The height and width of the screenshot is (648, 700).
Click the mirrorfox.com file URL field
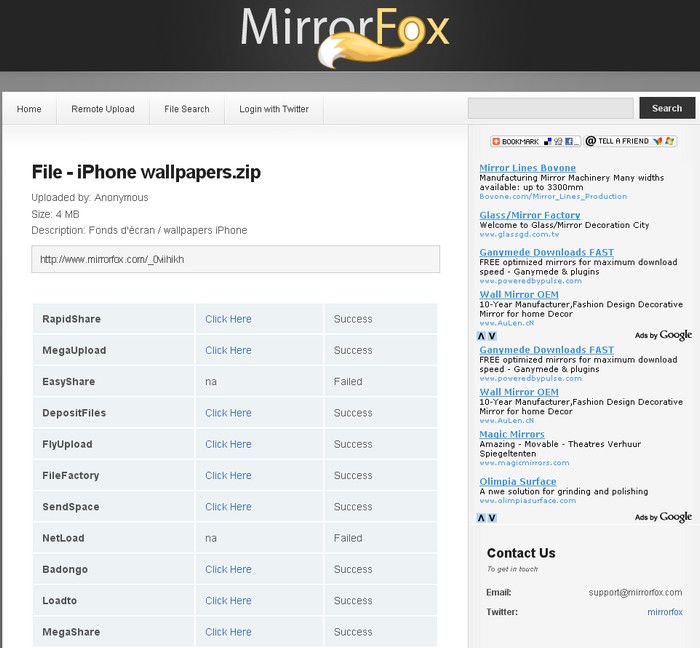[x=235, y=259]
